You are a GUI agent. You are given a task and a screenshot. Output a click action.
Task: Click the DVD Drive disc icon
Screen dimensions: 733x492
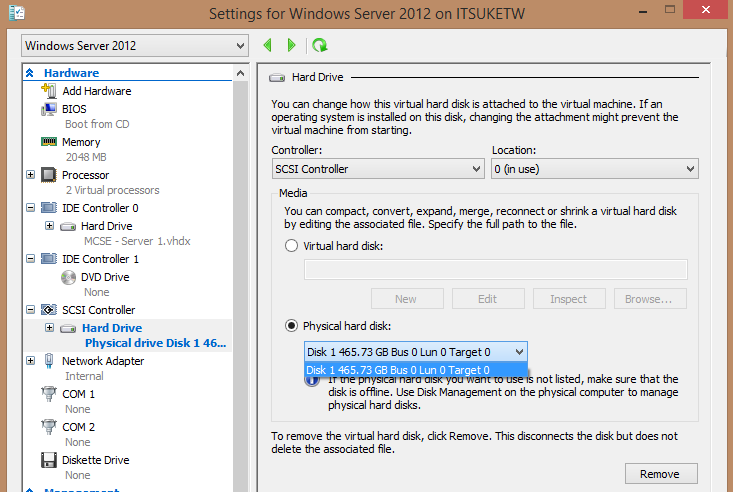[68, 277]
